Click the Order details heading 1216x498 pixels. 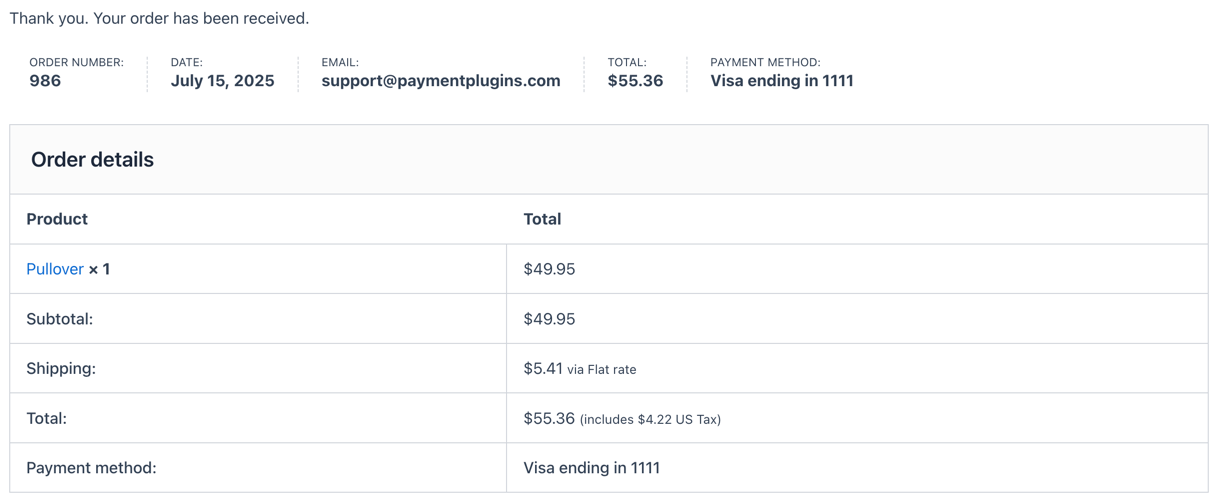pyautogui.click(x=92, y=160)
